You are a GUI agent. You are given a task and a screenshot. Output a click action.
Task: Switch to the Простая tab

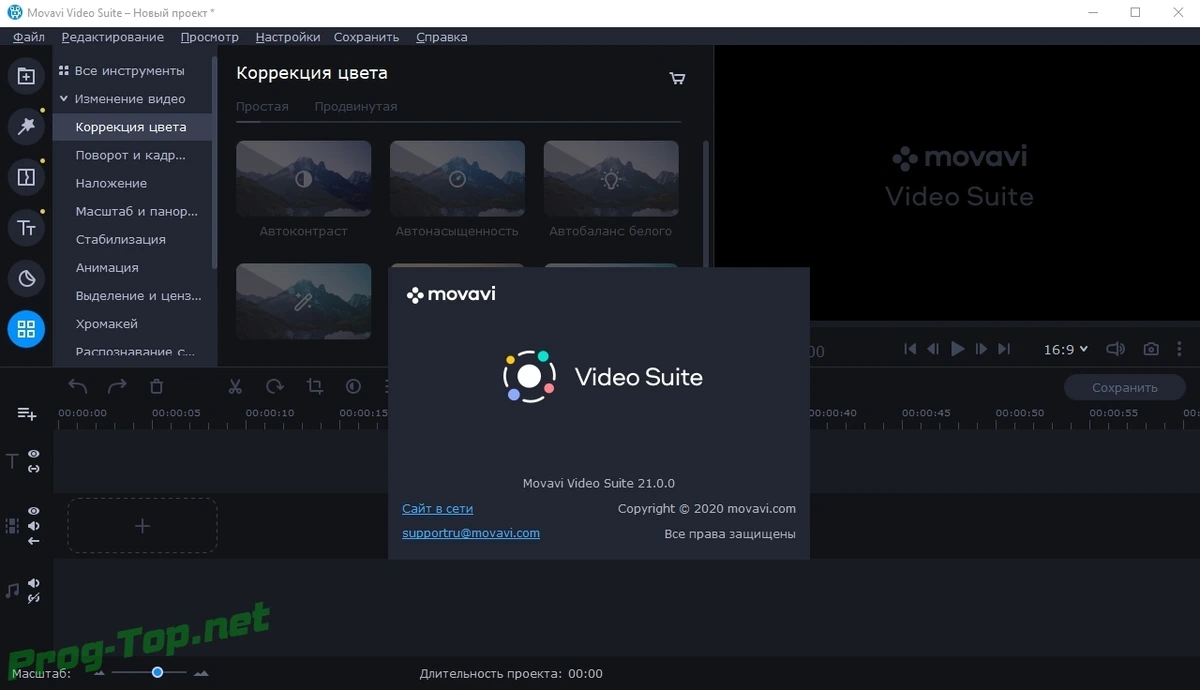(x=262, y=106)
